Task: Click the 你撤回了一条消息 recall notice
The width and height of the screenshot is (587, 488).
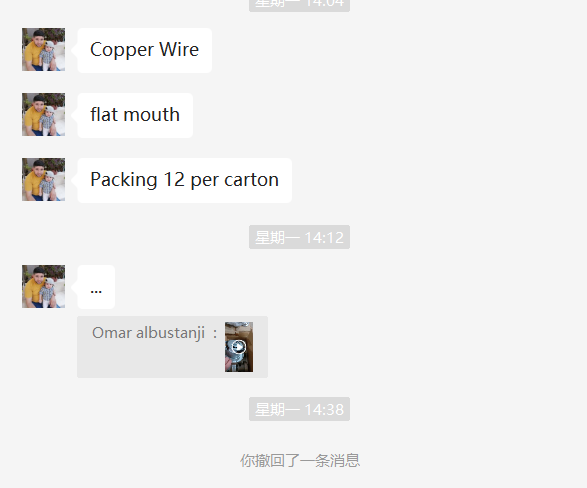Action: tap(300, 460)
